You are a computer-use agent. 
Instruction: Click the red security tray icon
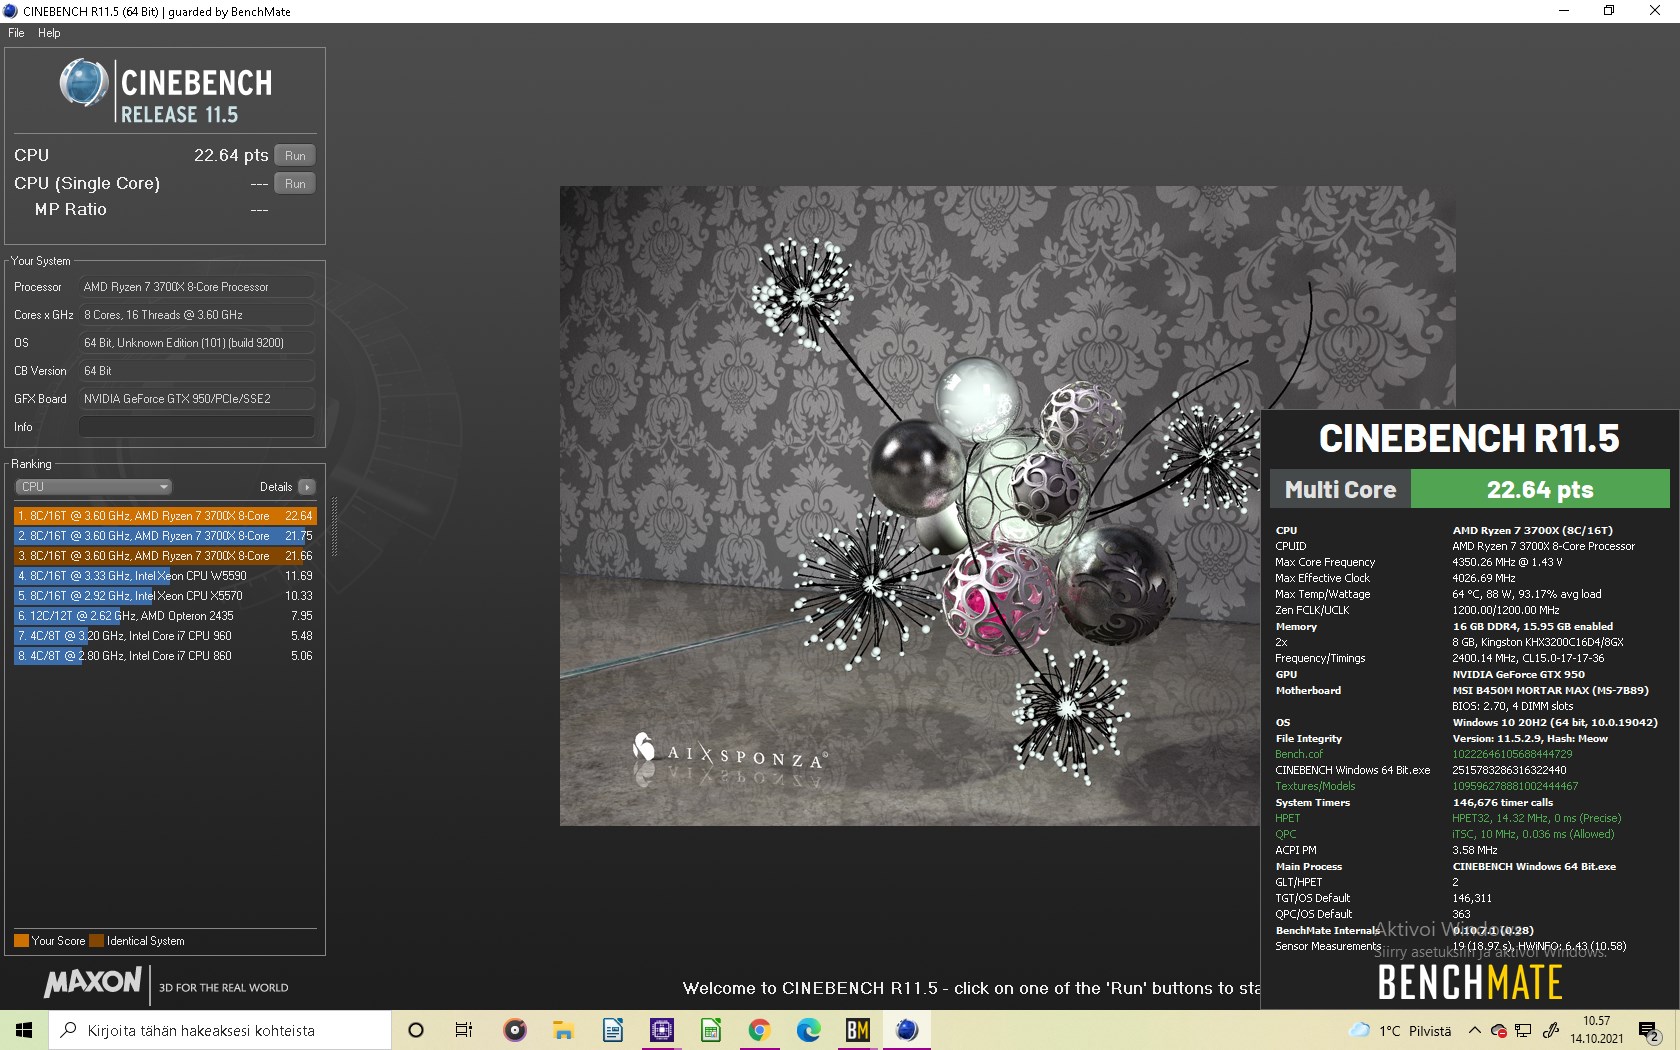pos(1499,1031)
